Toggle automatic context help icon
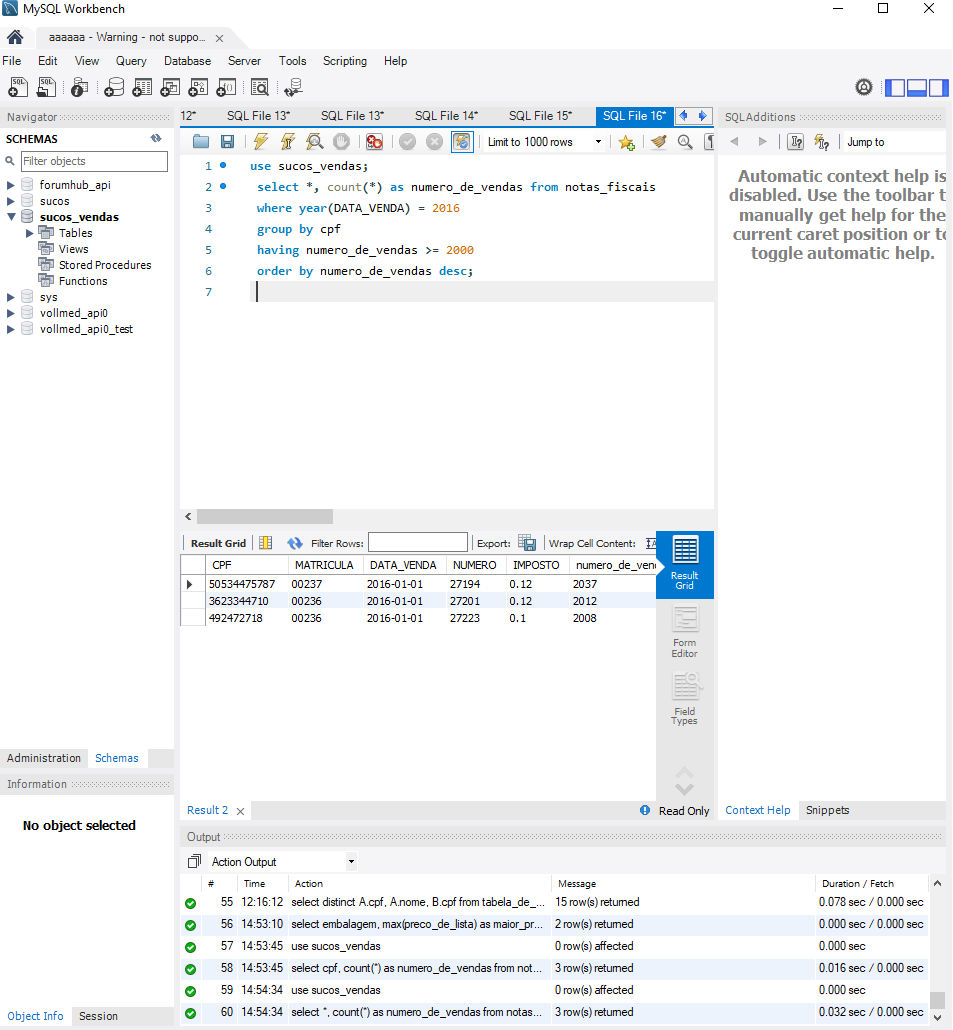The height and width of the screenshot is (1030, 953). pos(822,142)
